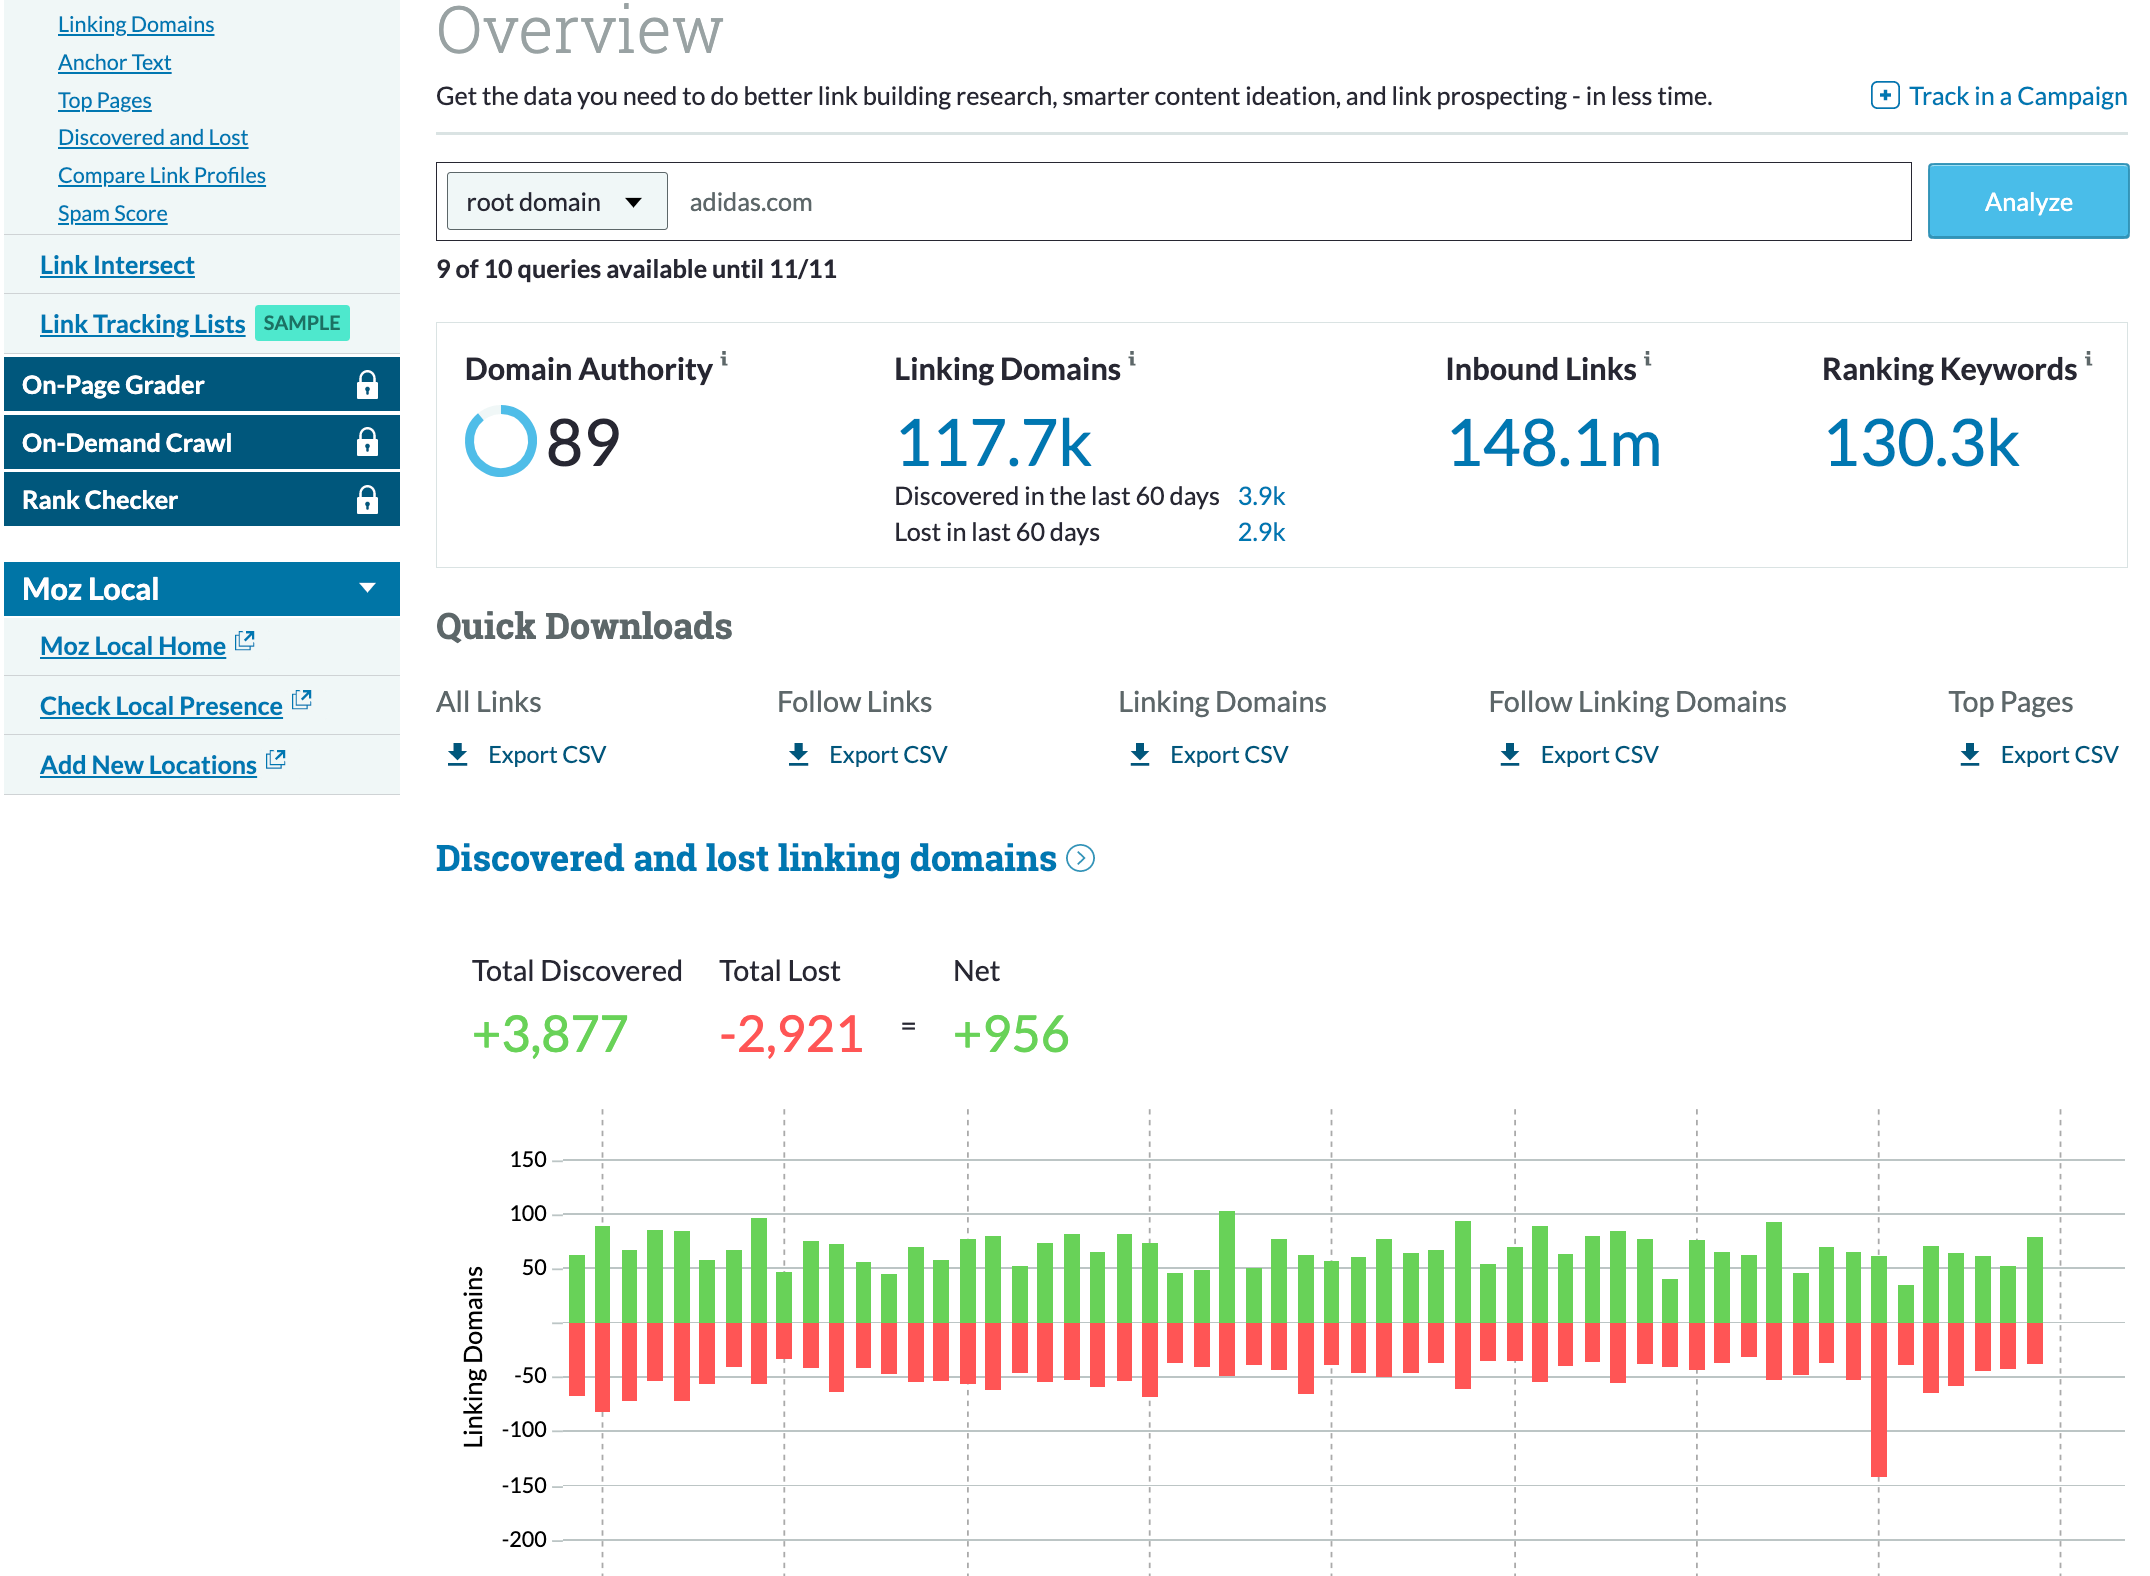2150x1576 pixels.
Task: Open Compare Link Profiles
Action: [x=162, y=175]
